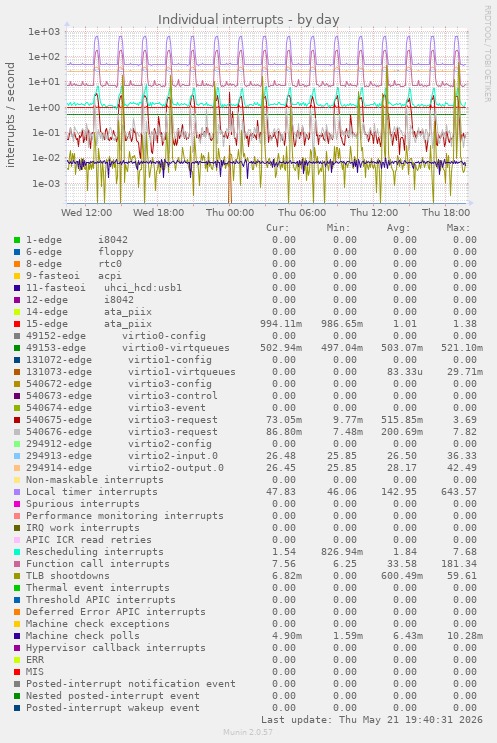Select the uhci_hcd:usb1 legend entry
This screenshot has width=497, height=743.
(143, 288)
